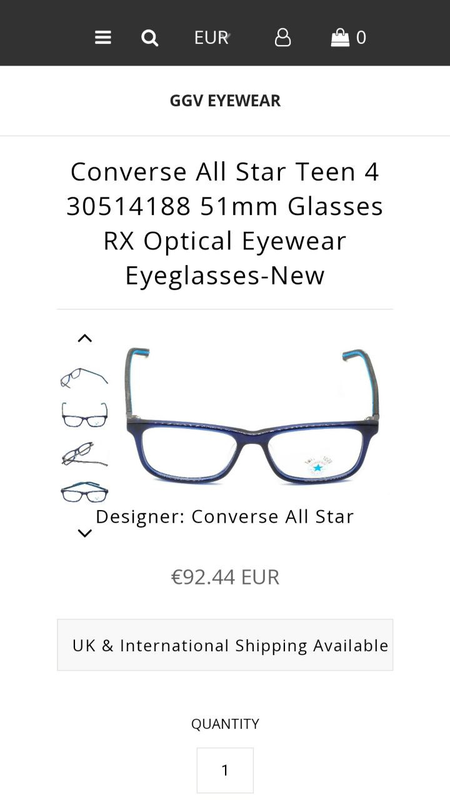Show previous thumbnails with up chevron
Viewport: 450px width, 800px height.
[x=85, y=338]
